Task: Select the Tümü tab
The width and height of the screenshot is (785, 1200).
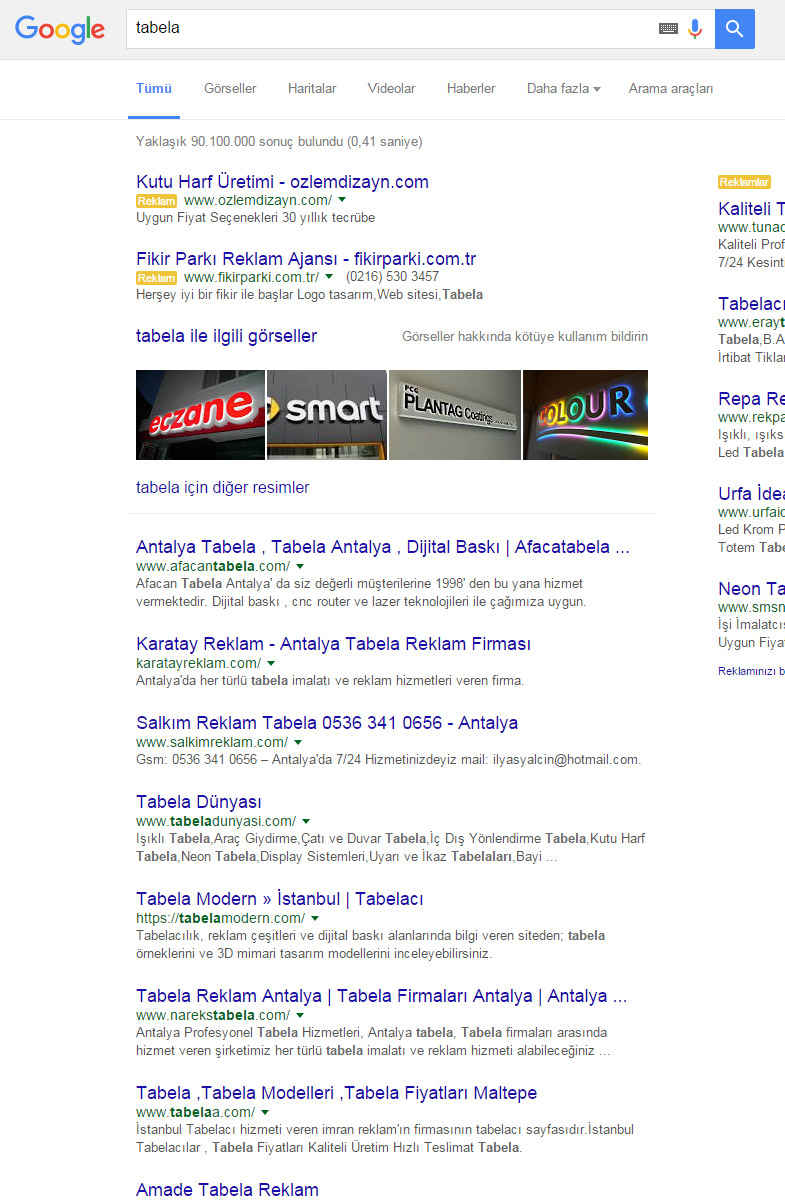Action: point(154,88)
